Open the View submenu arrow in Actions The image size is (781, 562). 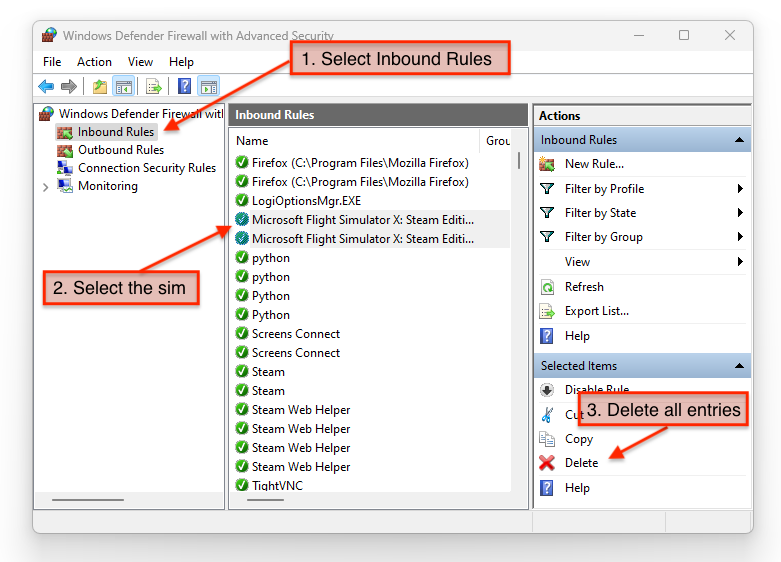740,262
